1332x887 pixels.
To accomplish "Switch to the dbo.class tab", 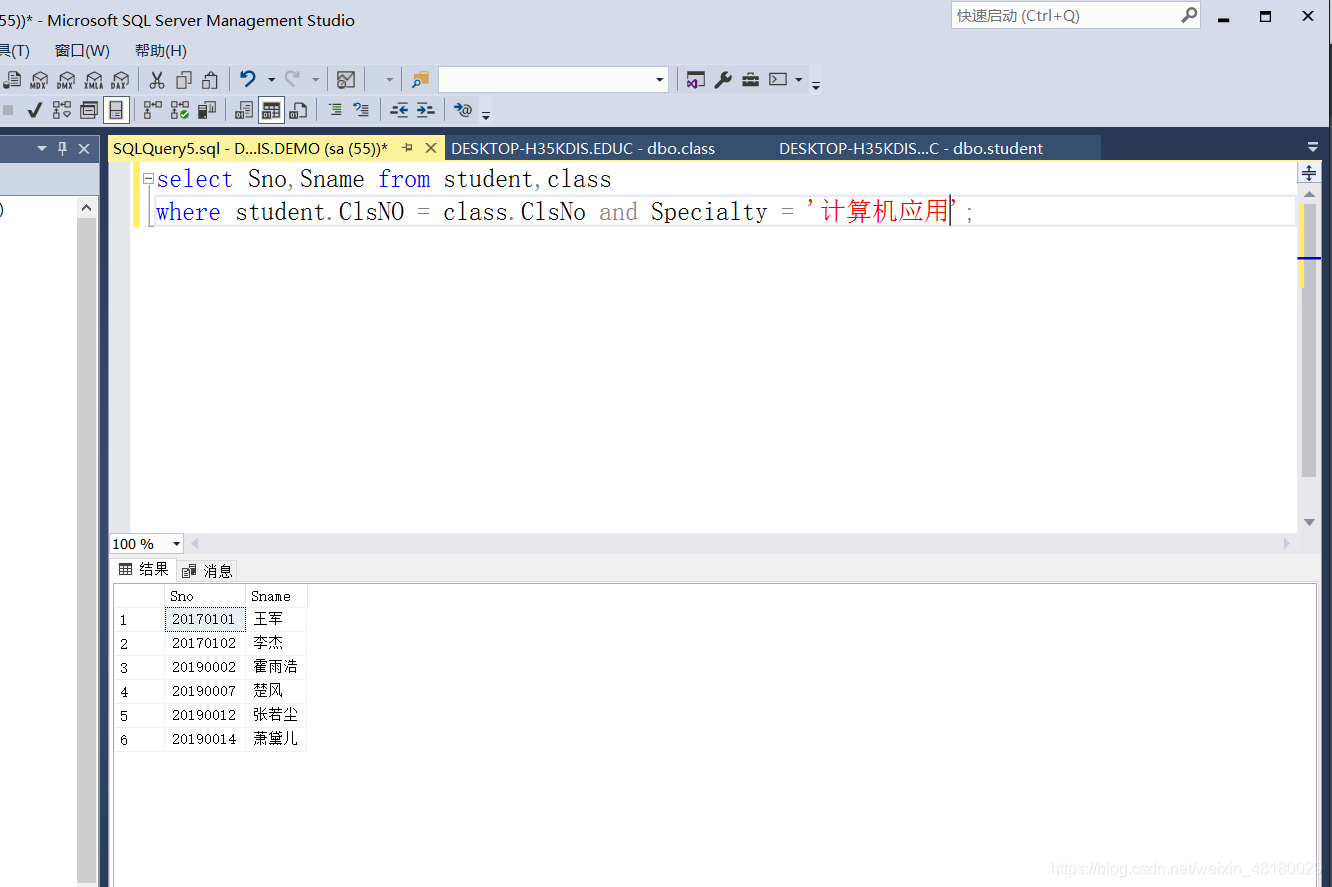I will tap(583, 148).
